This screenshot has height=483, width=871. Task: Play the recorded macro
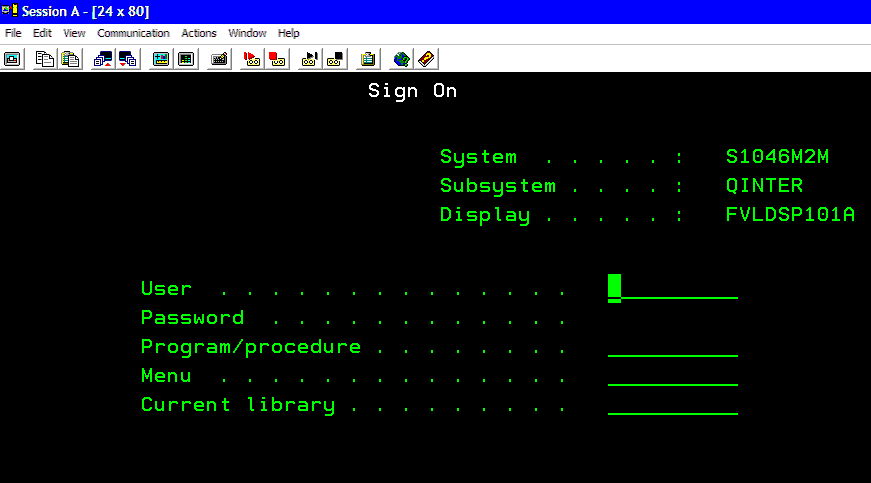tap(309, 59)
